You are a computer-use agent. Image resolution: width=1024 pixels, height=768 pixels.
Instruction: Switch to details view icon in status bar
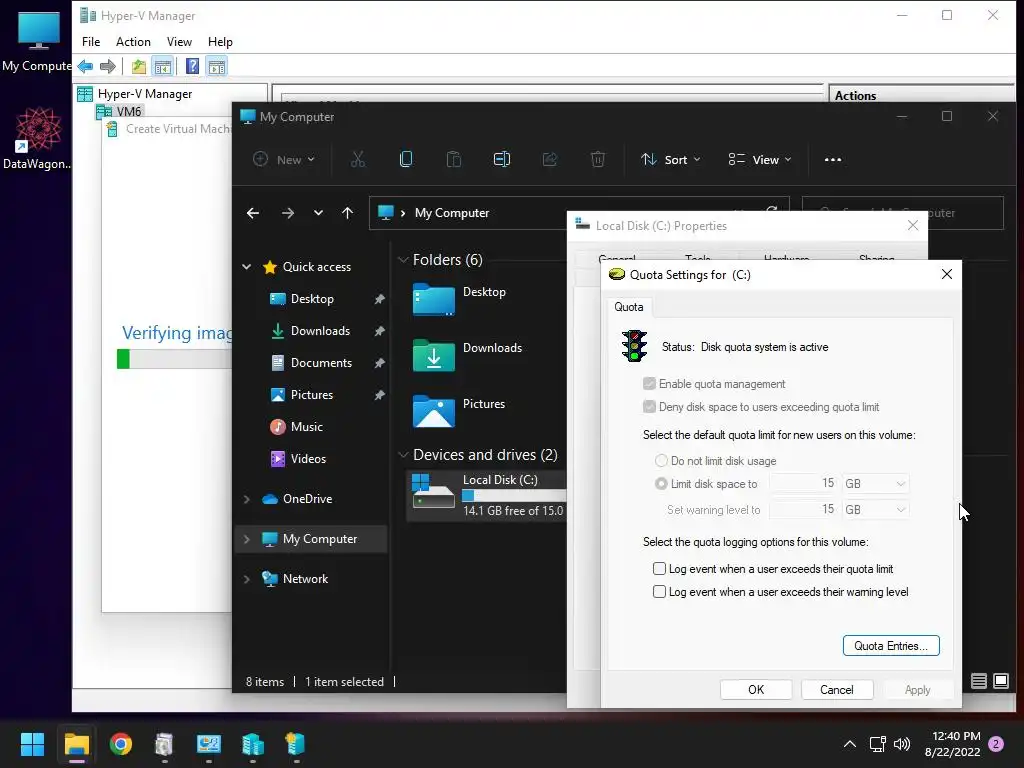(x=978, y=681)
